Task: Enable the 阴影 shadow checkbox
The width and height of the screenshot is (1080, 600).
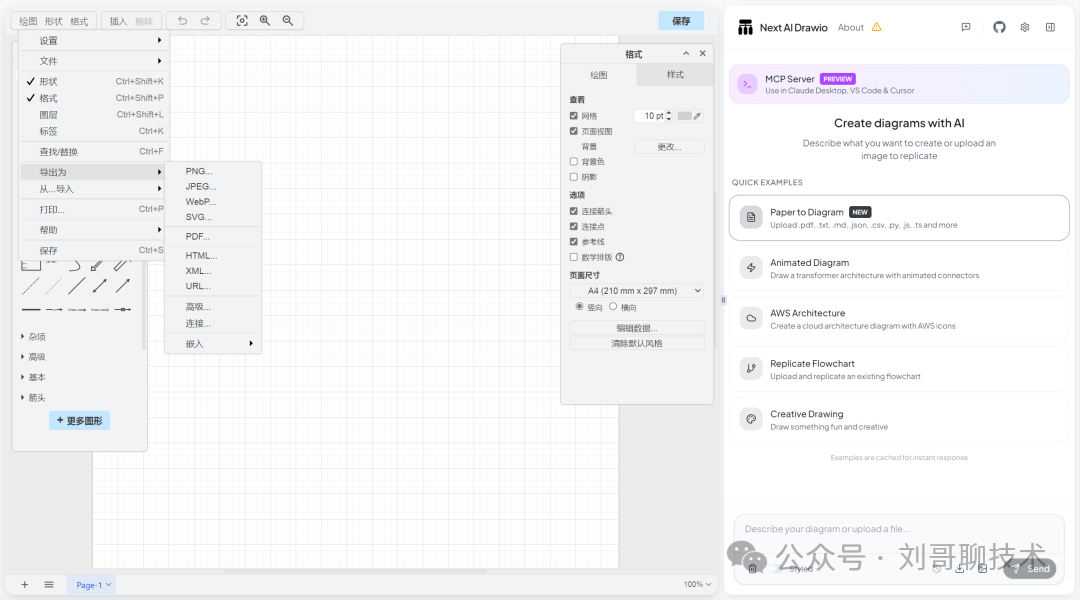Action: (x=574, y=177)
